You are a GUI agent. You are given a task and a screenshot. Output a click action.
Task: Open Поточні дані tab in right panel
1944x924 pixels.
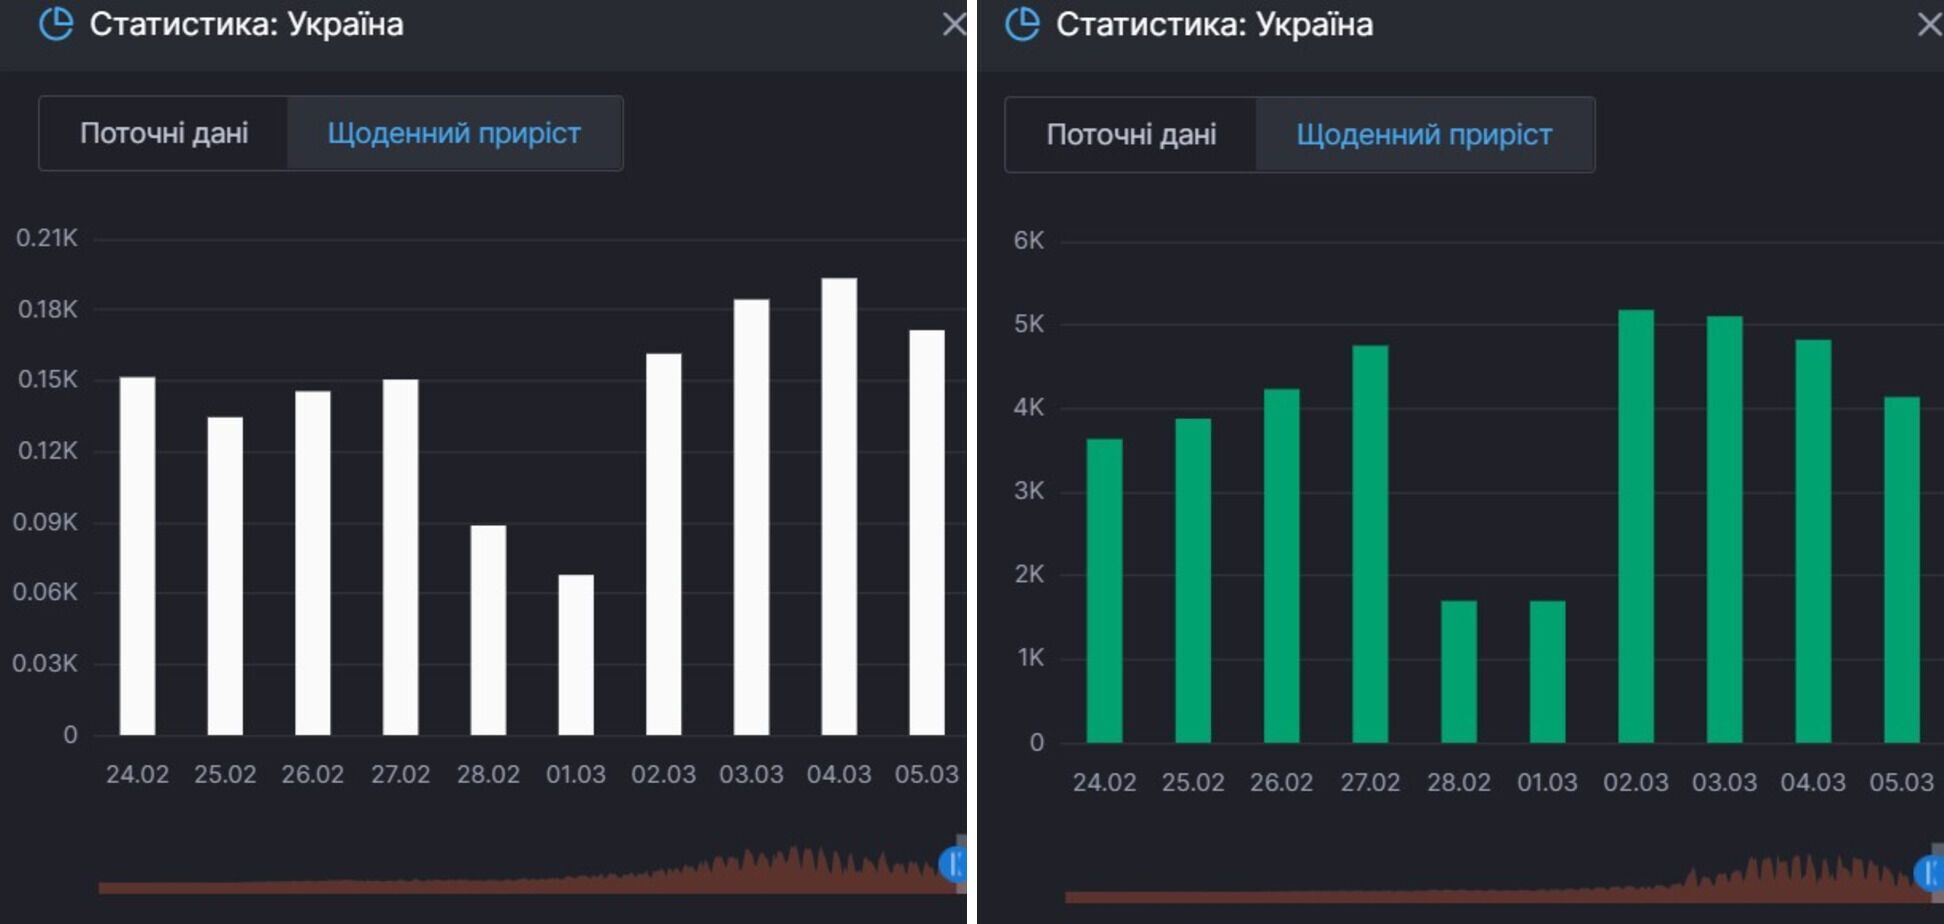(1131, 135)
